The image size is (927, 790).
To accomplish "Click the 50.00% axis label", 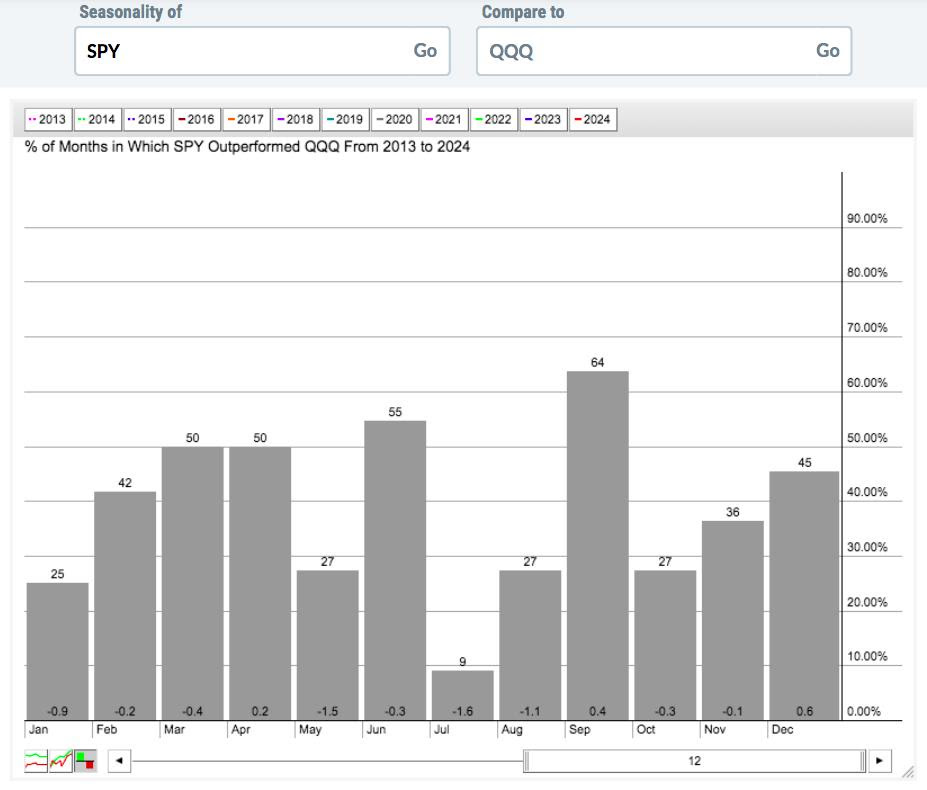I will (867, 438).
